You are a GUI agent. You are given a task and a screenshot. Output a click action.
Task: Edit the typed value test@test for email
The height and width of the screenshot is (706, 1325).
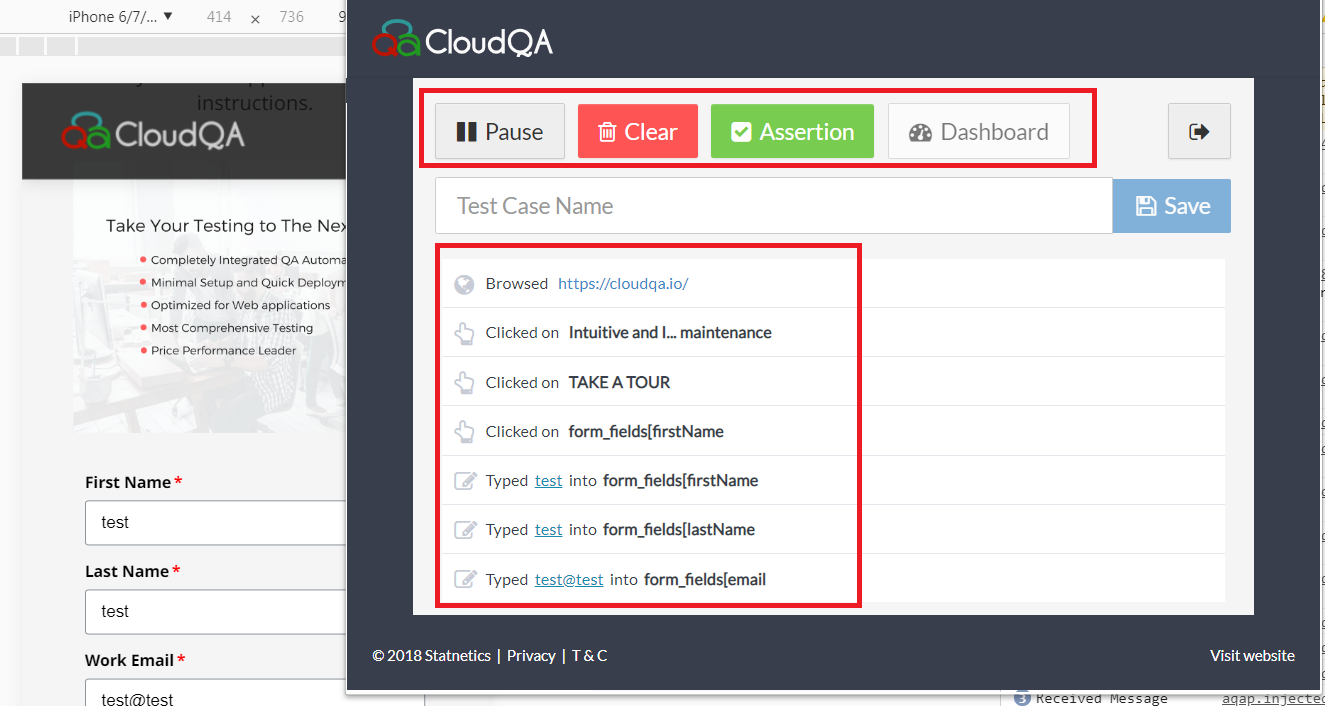click(x=569, y=579)
